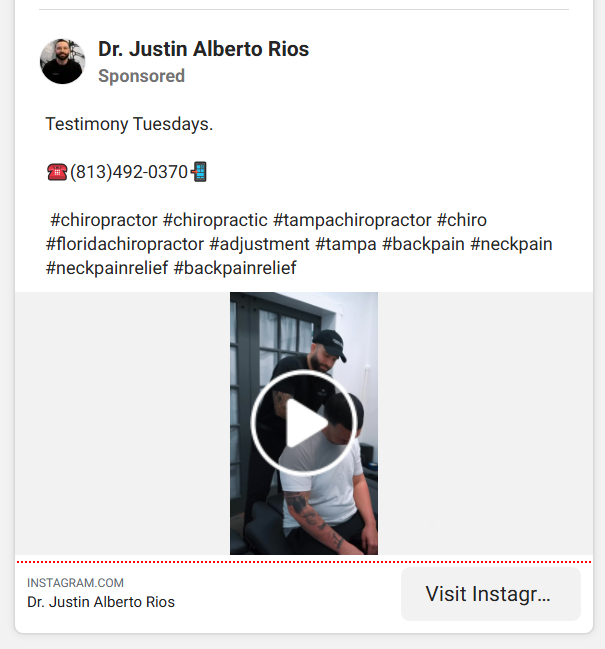This screenshot has width=605, height=649.
Task: Open the #floridachiropractor hashtag
Action: [x=125, y=244]
